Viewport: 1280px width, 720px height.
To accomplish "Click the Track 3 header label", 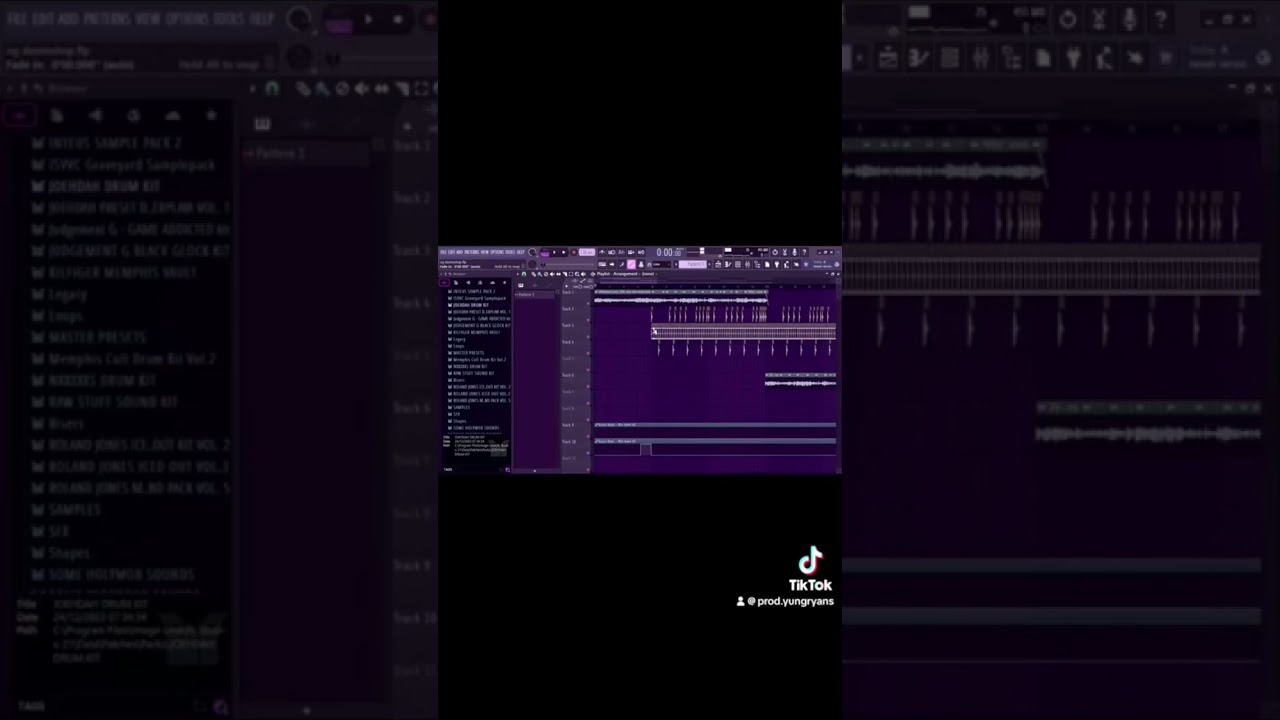I will coord(568,325).
